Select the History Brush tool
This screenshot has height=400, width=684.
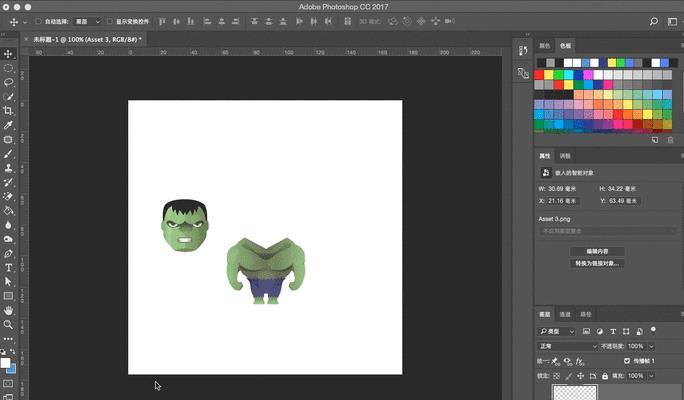tap(8, 182)
